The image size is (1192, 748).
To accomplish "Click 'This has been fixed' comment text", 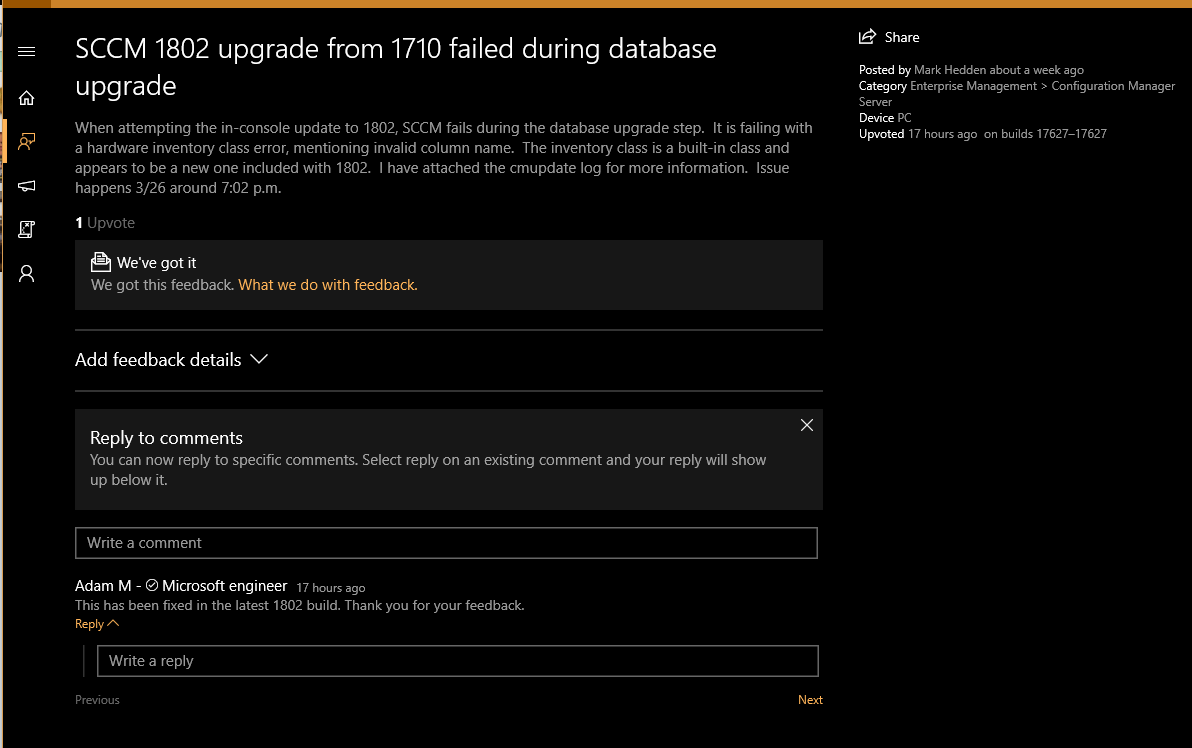I will click(300, 606).
